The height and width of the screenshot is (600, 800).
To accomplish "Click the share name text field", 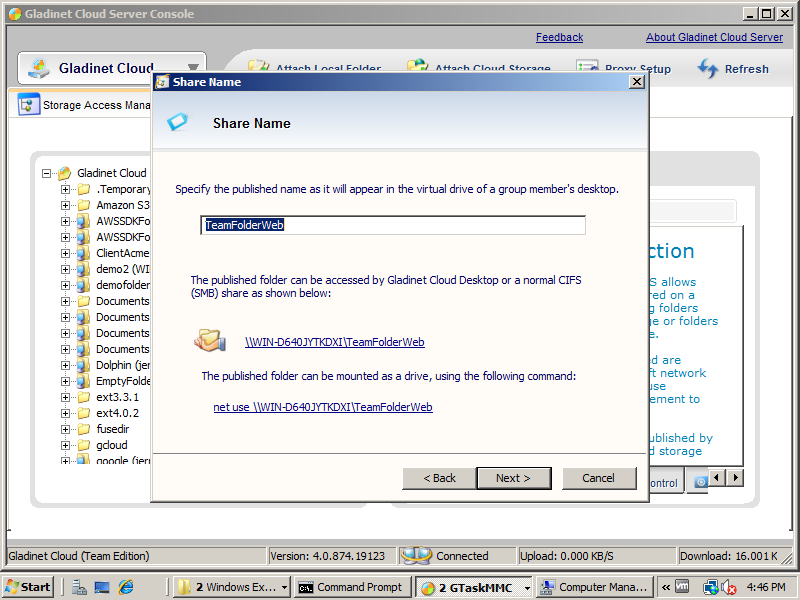I will [393, 225].
